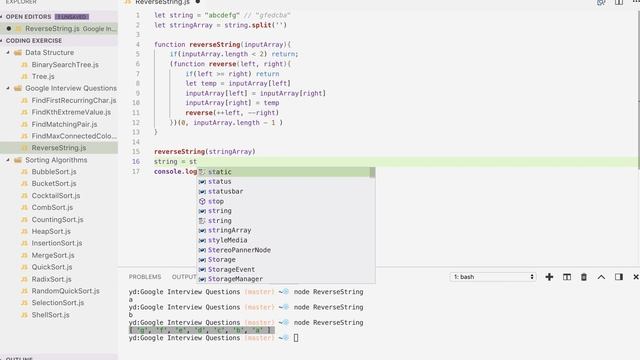Click the Data Structure folder icon
Viewport: 640px width, 360px height.
(x=18, y=53)
